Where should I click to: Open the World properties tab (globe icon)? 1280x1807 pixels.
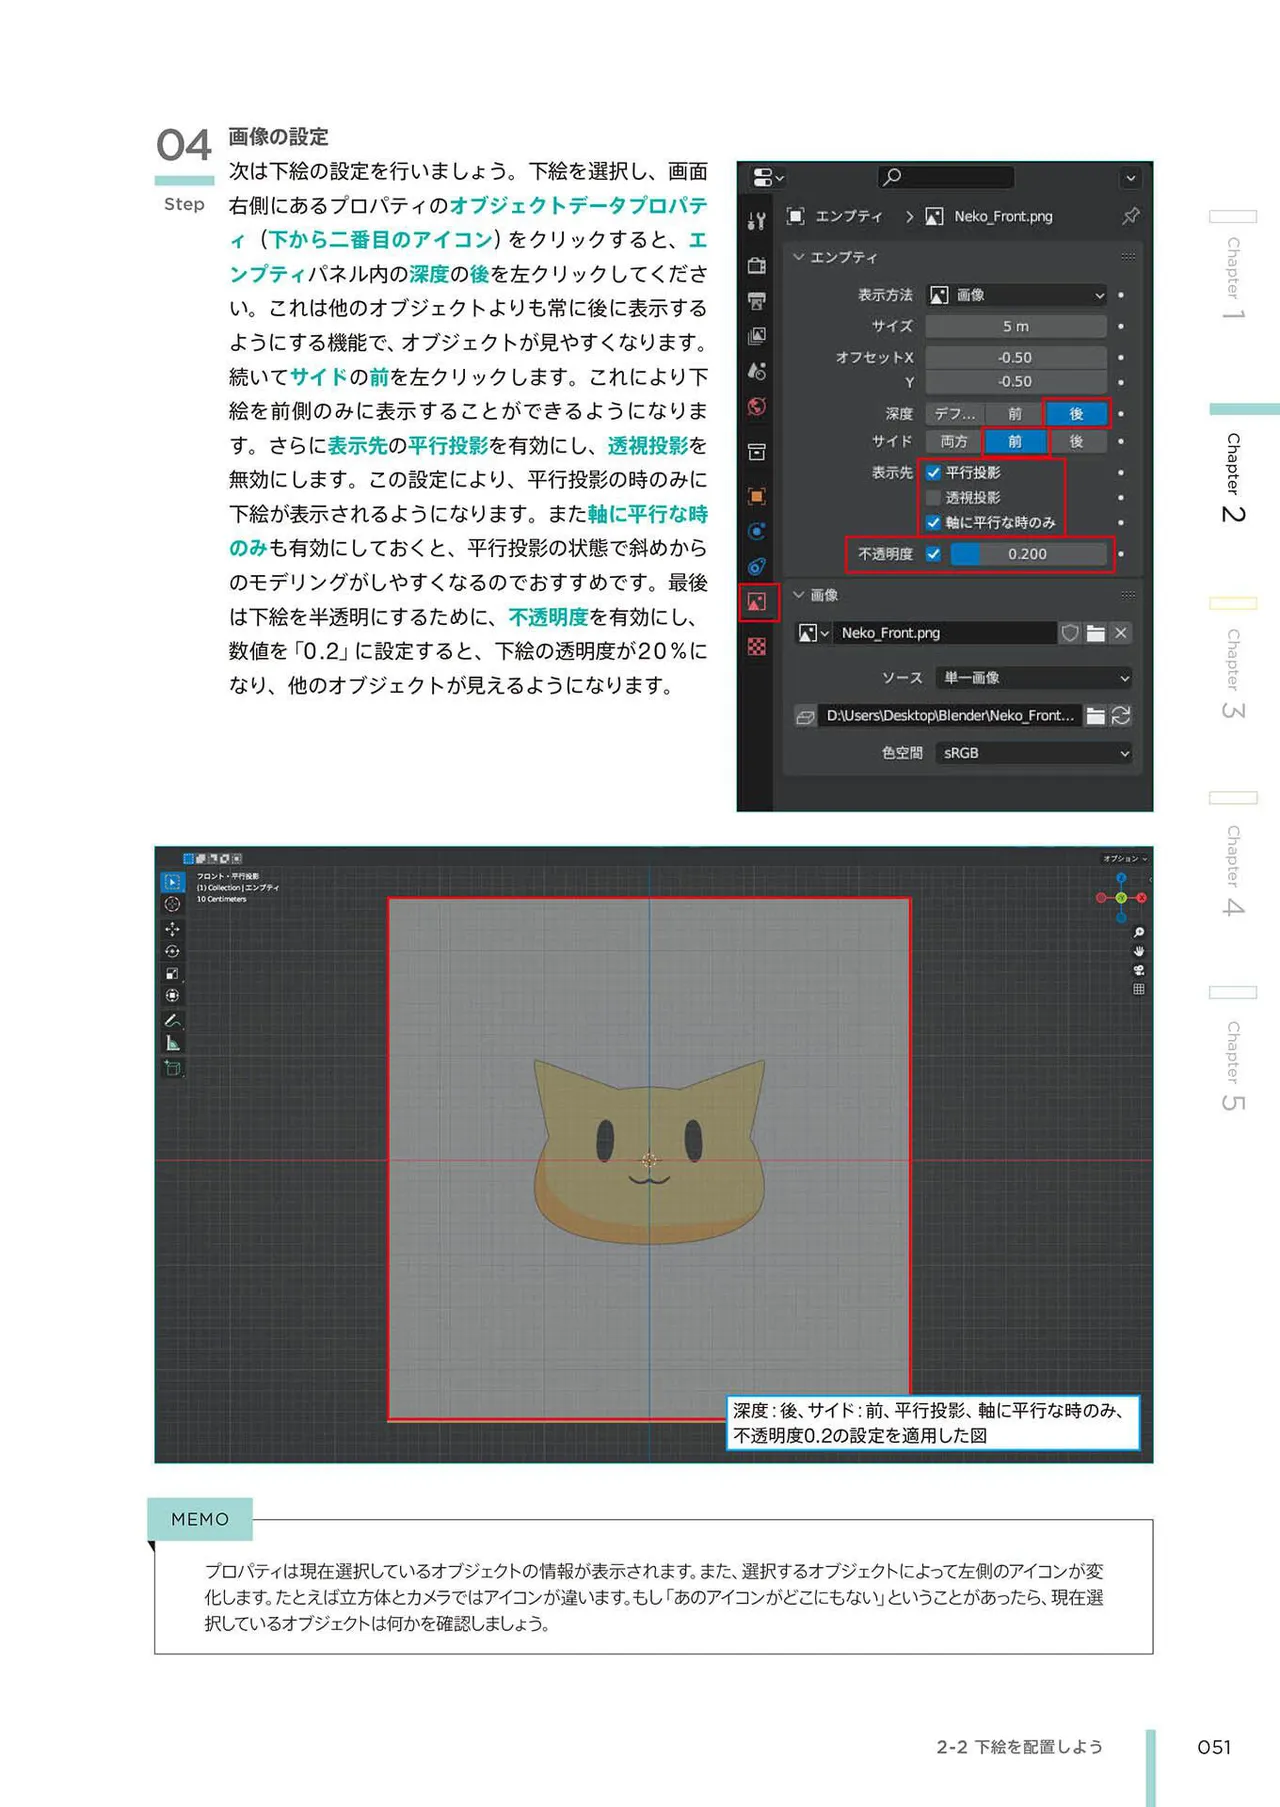pos(756,406)
